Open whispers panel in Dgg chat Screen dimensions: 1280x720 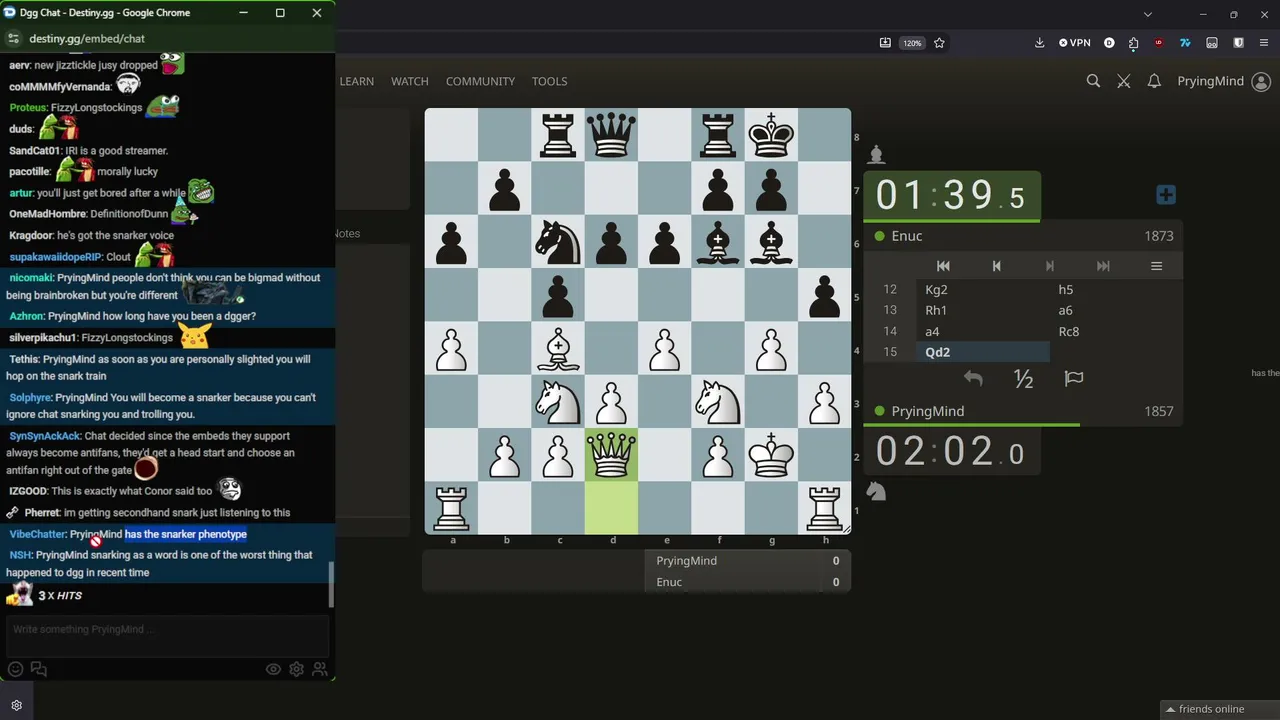coord(39,669)
